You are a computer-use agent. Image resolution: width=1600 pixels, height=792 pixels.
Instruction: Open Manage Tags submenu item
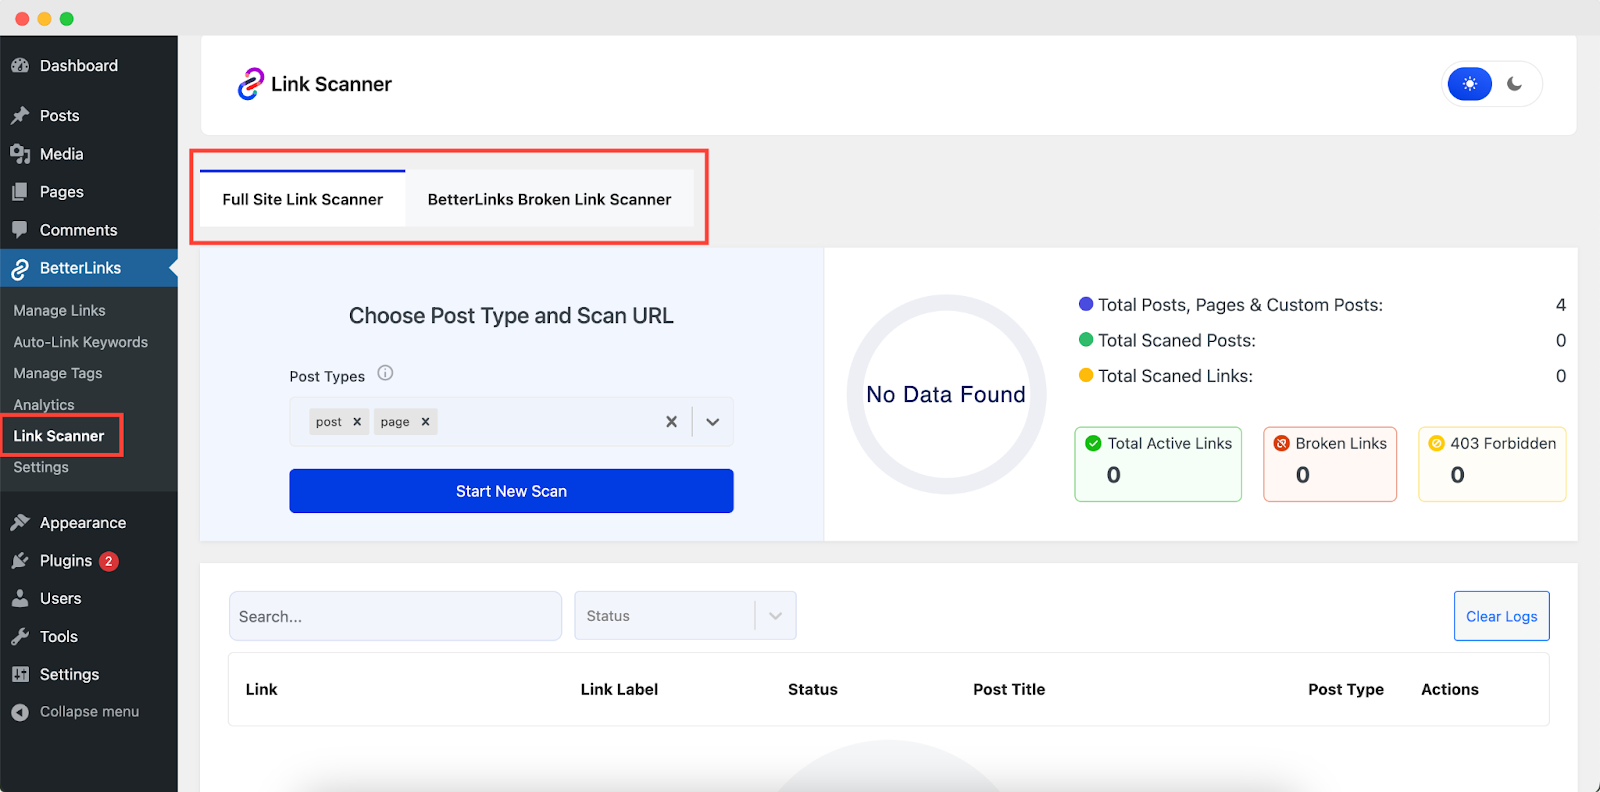[58, 373]
